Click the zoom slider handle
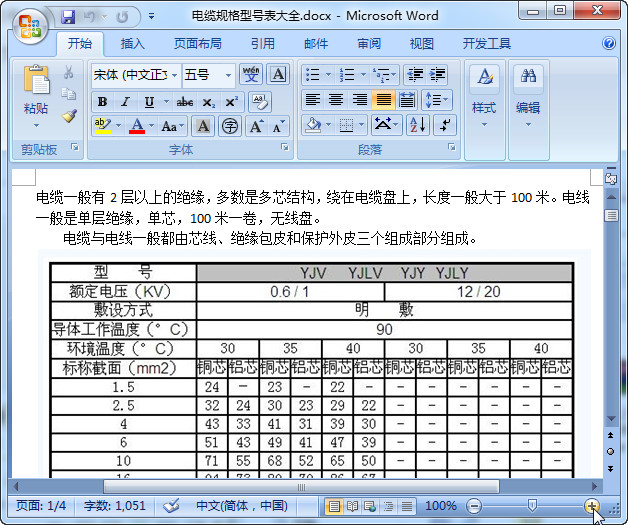 (x=532, y=505)
